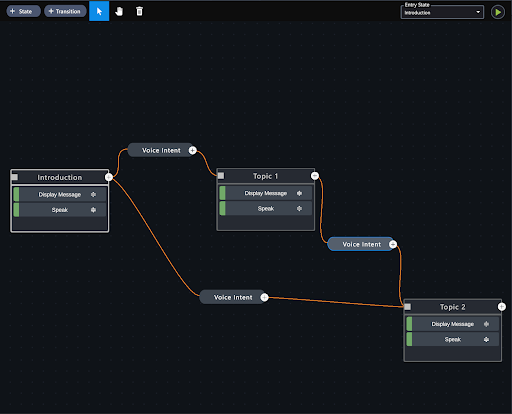
Task: Run the state machine with play button
Action: [498, 12]
